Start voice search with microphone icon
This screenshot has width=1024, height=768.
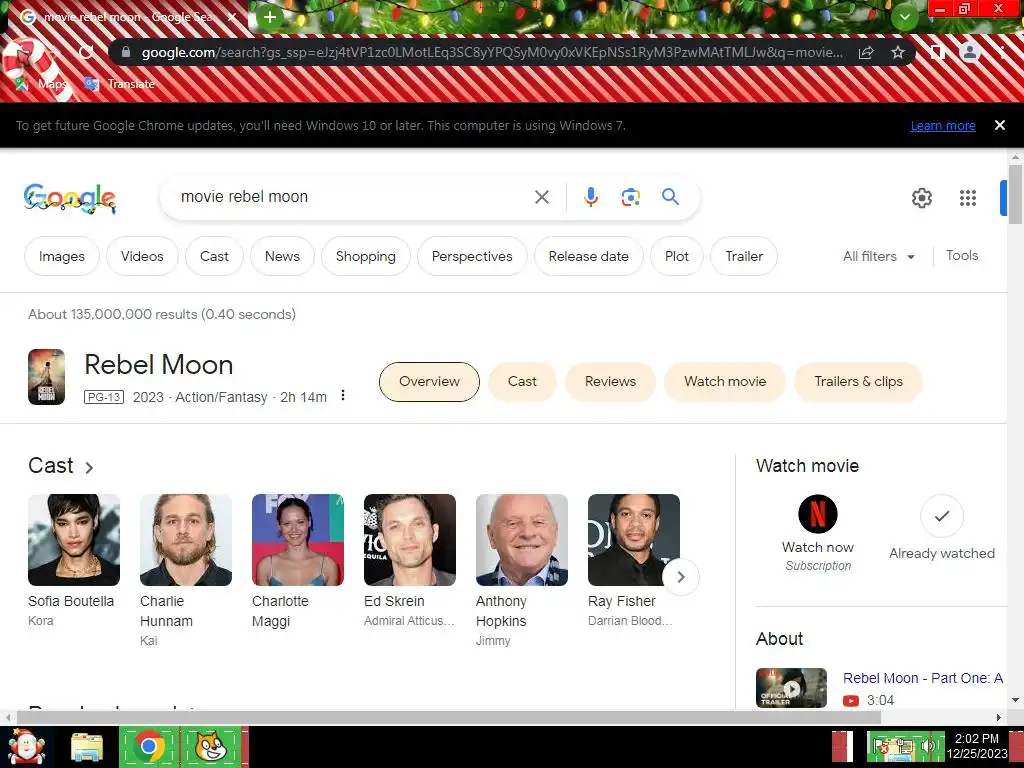pos(591,197)
